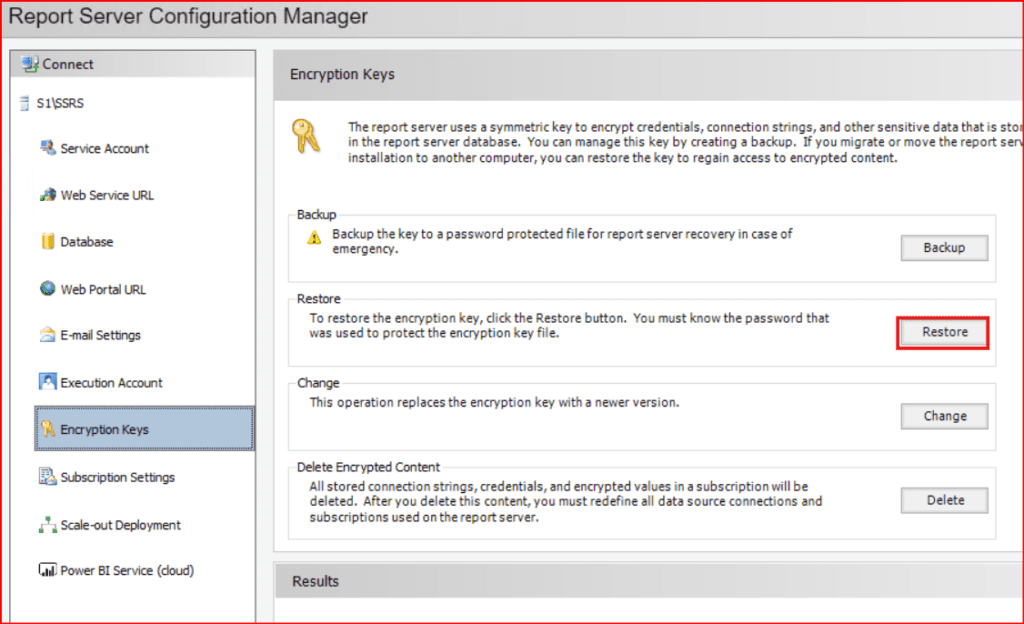
Task: Click the Web Service URL globe icon
Action: pyautogui.click(x=47, y=195)
